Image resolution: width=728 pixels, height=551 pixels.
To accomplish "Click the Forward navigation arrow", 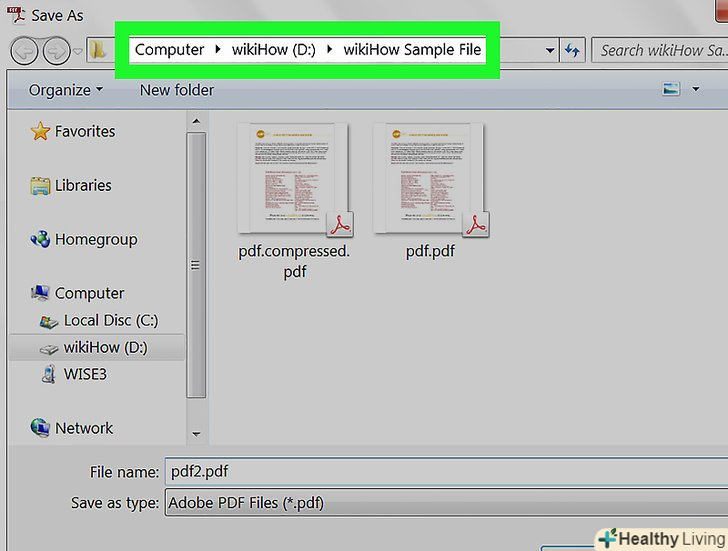I will (x=57, y=51).
